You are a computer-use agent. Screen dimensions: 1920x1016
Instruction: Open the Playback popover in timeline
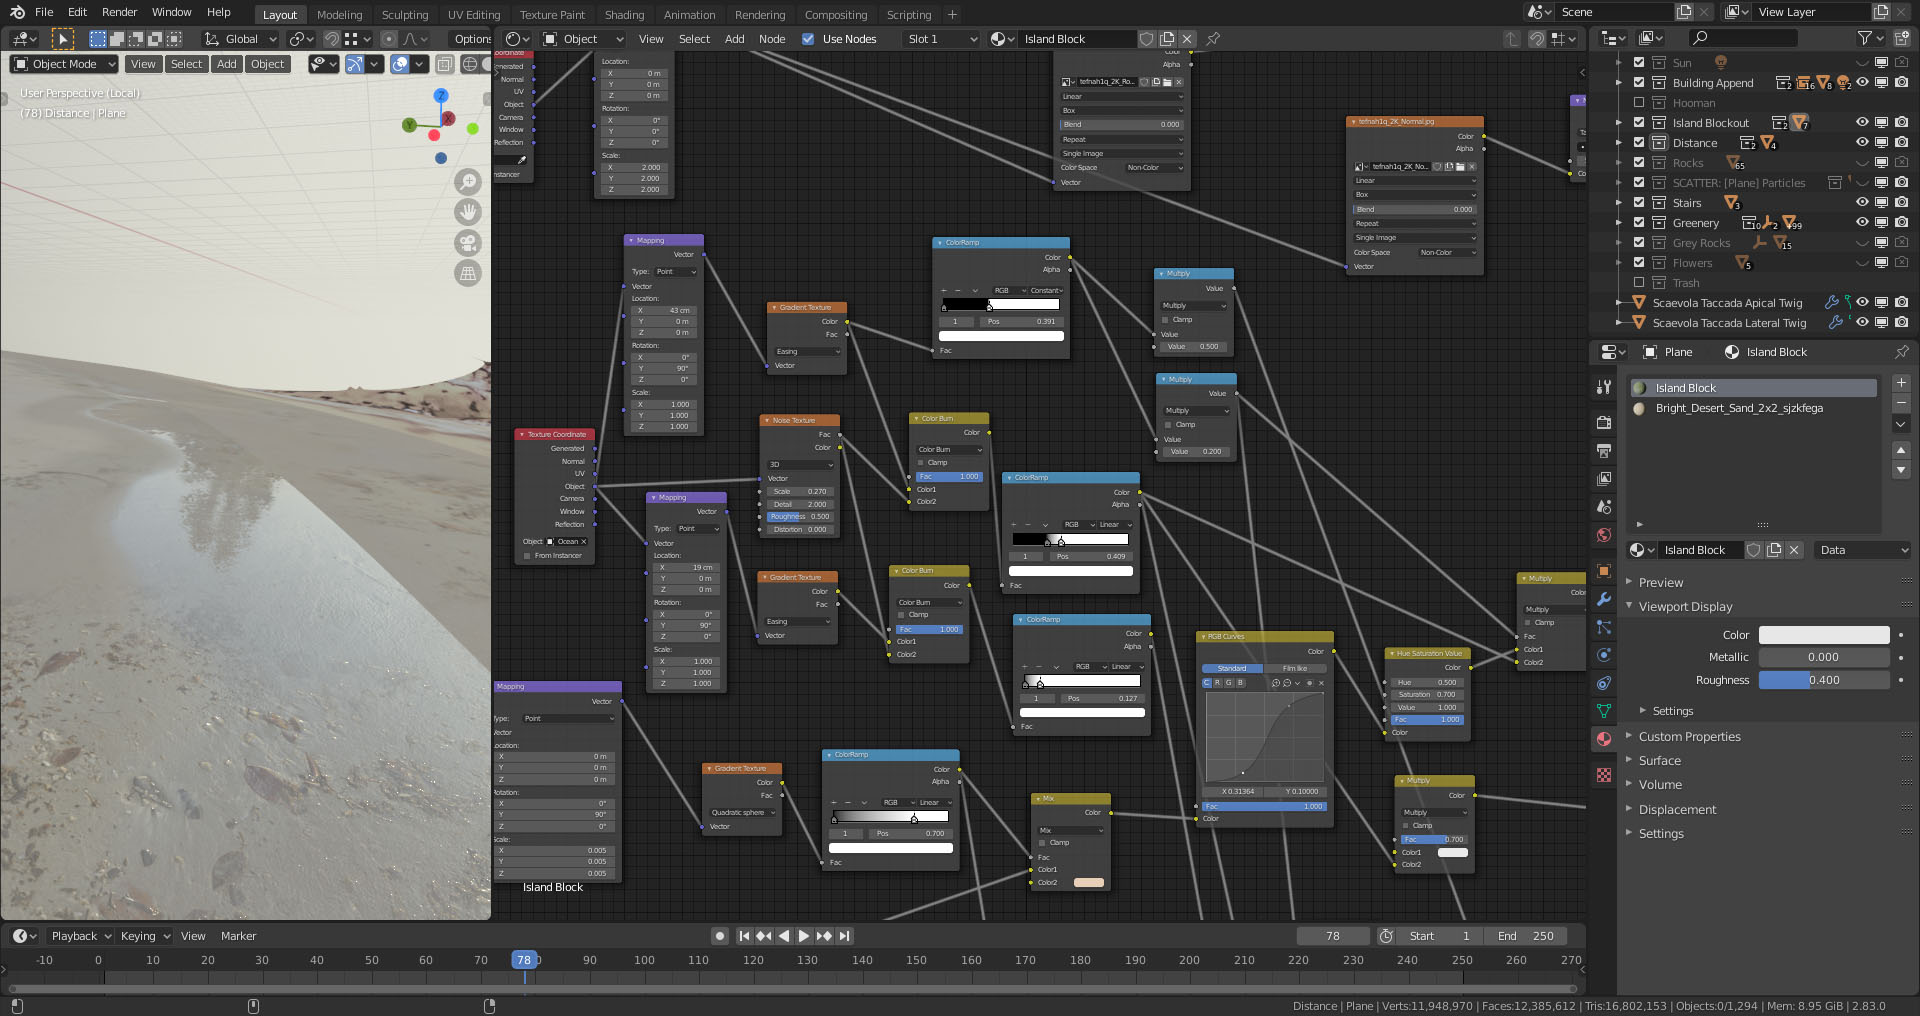tap(80, 936)
